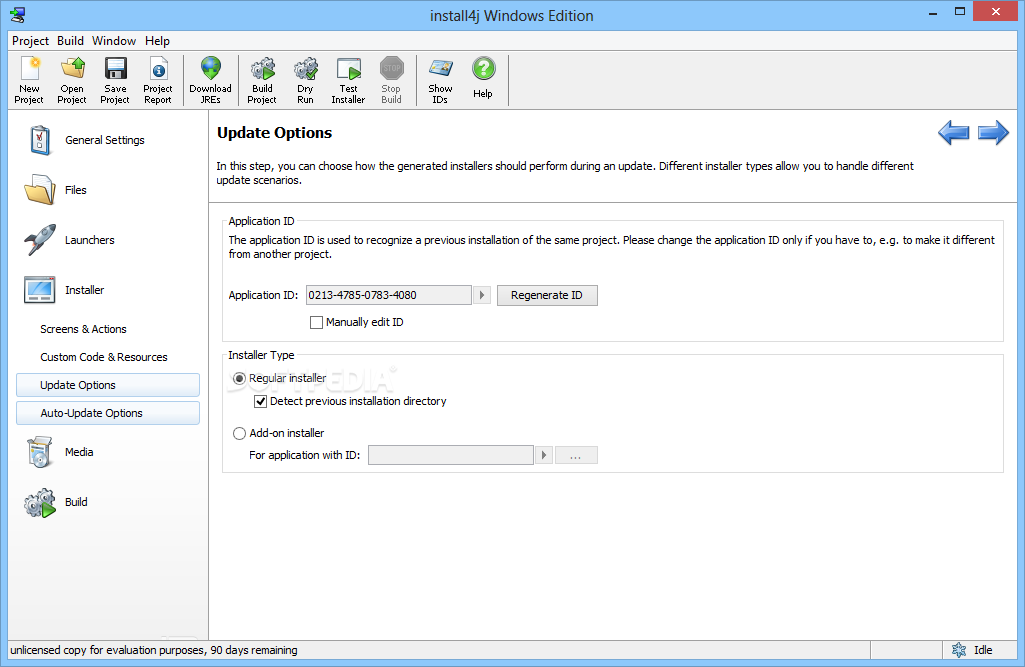1025x667 pixels.
Task: Click the Application ID group label
Action: (261, 221)
